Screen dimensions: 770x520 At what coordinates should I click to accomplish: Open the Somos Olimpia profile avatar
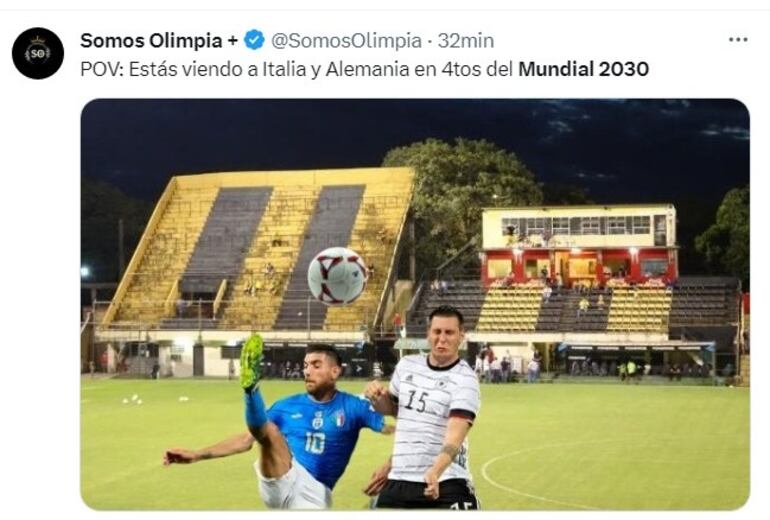click(38, 53)
